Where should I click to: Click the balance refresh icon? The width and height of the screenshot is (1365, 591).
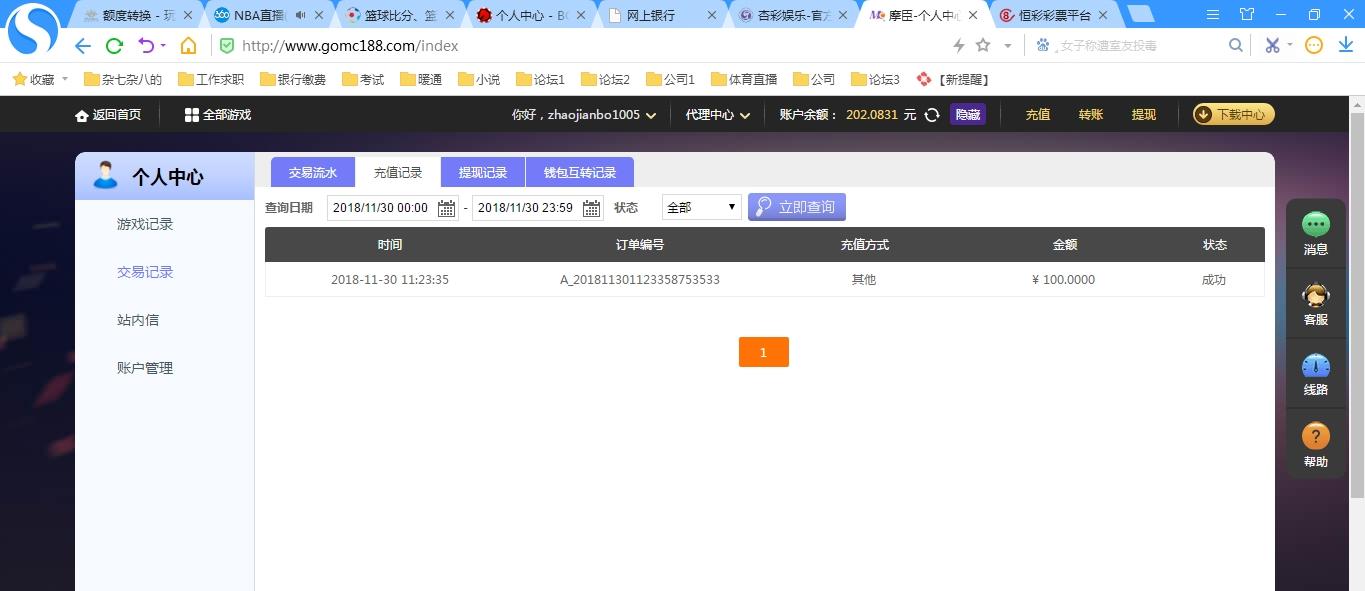click(932, 115)
